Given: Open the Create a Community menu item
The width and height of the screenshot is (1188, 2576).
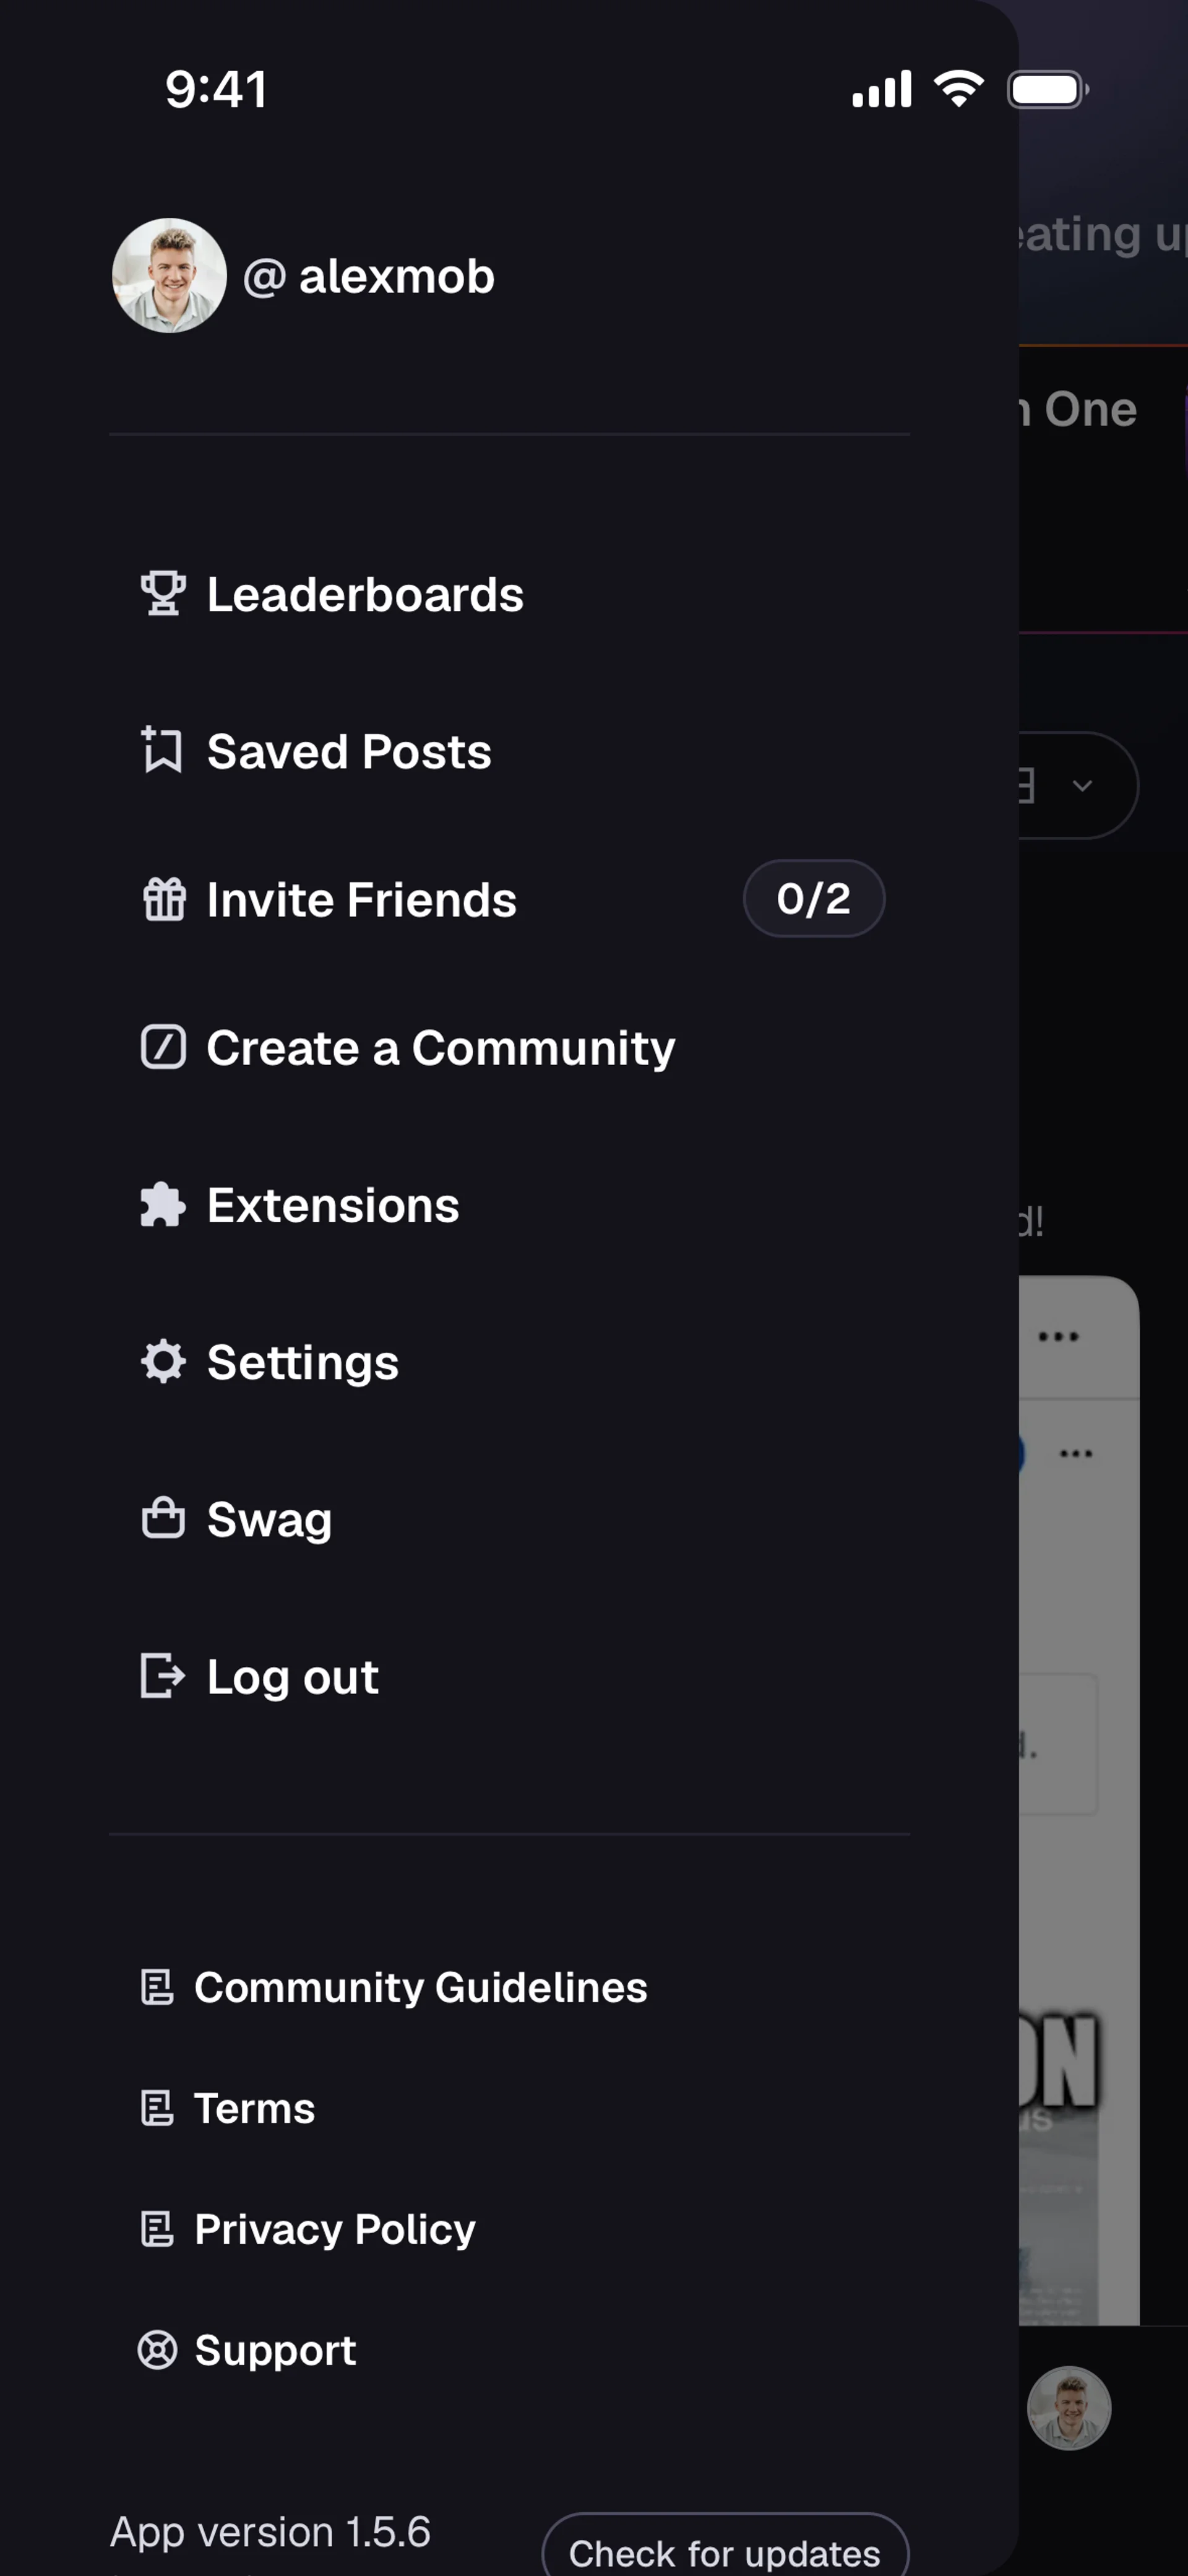Looking at the screenshot, I should point(440,1048).
